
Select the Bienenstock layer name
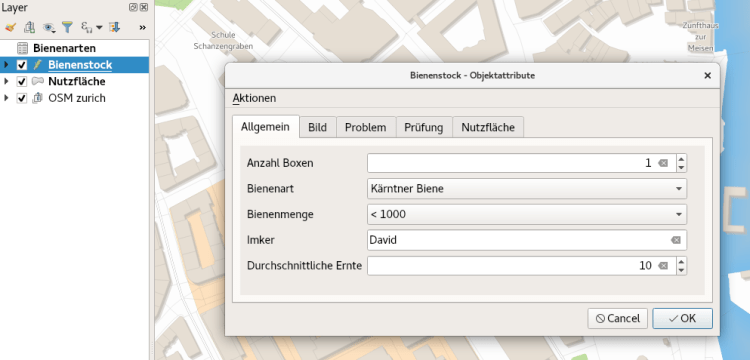[x=80, y=65]
